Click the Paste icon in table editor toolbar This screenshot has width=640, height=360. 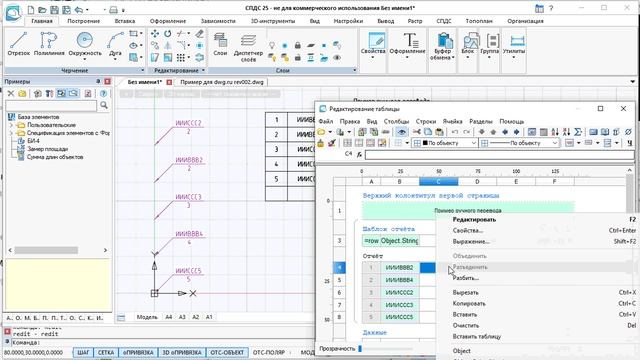coord(439,132)
